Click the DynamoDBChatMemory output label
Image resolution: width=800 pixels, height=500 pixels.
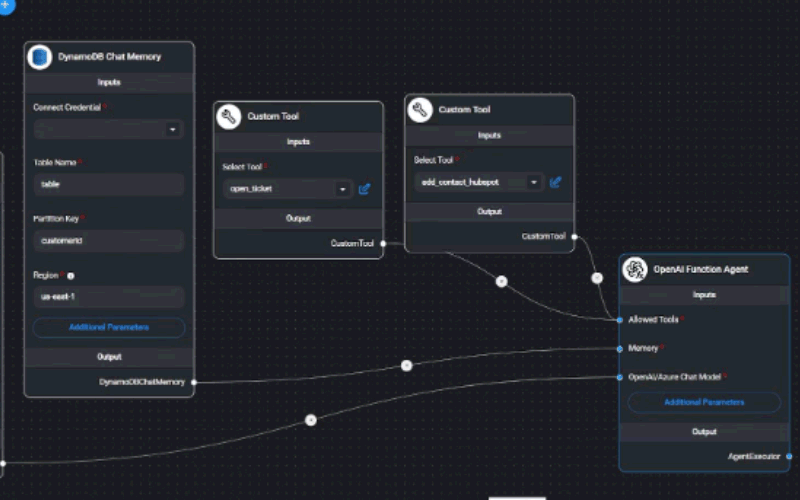point(142,382)
